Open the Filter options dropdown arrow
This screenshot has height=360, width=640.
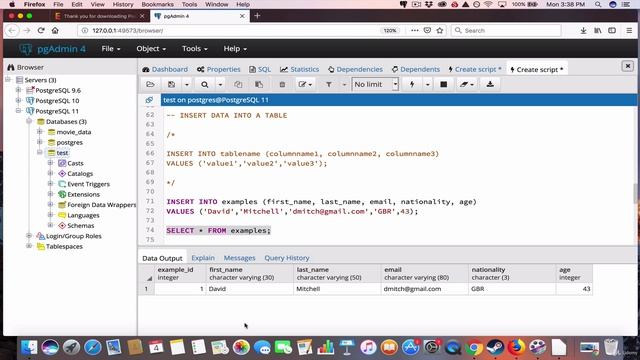click(344, 84)
